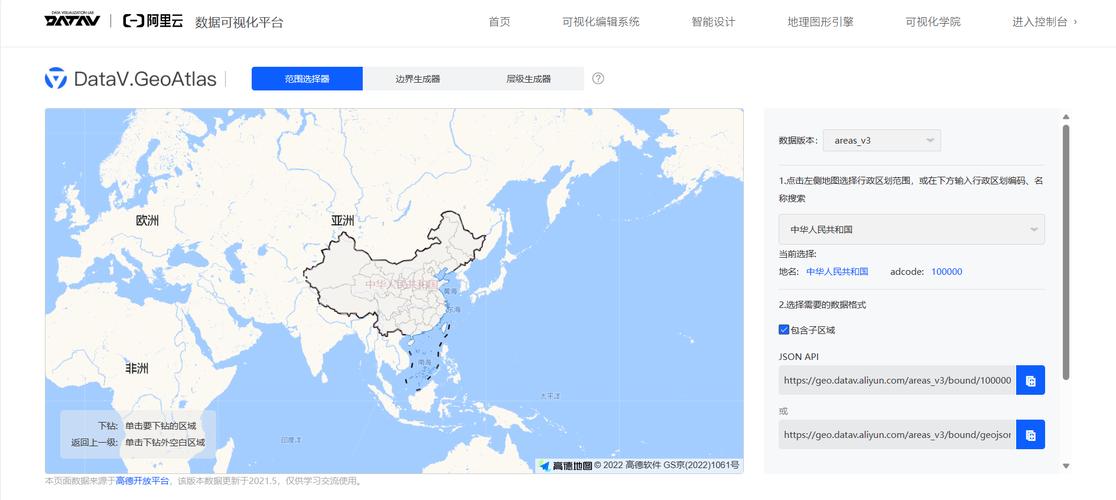Go to 首页 in the top navigation
This screenshot has height=500, width=1116.
click(x=500, y=22)
